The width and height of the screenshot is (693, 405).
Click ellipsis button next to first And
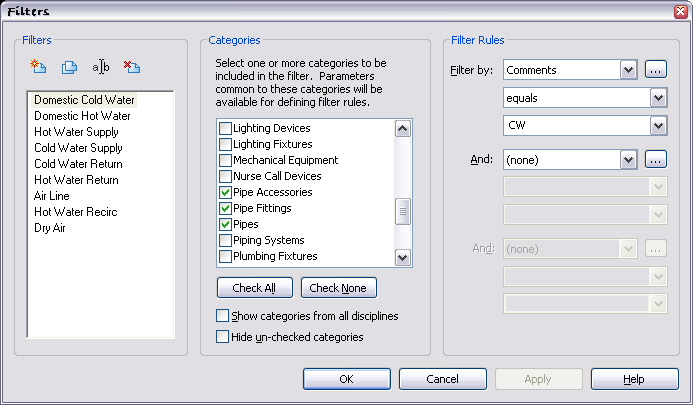point(655,158)
